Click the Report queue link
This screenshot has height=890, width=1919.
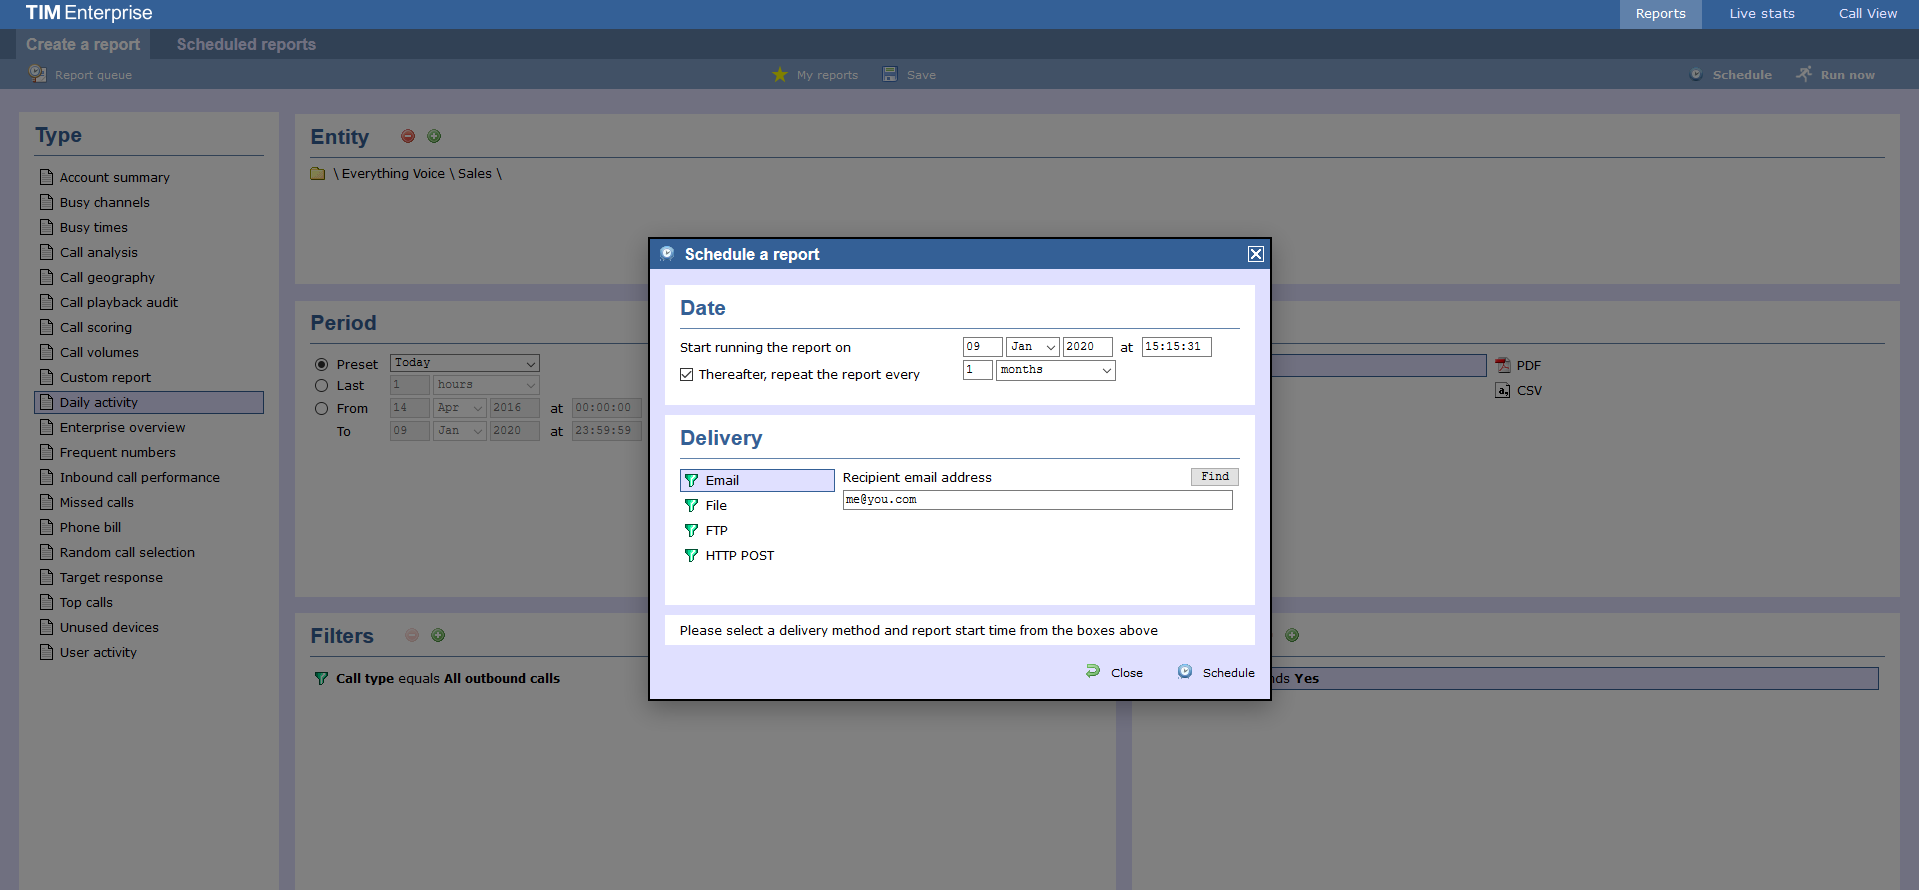93,75
